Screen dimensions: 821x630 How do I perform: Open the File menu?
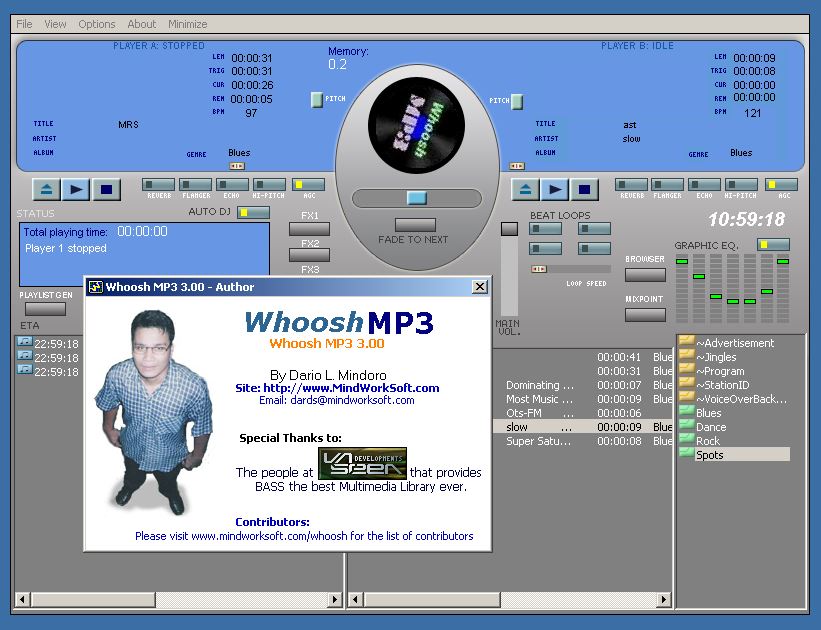pyautogui.click(x=24, y=24)
